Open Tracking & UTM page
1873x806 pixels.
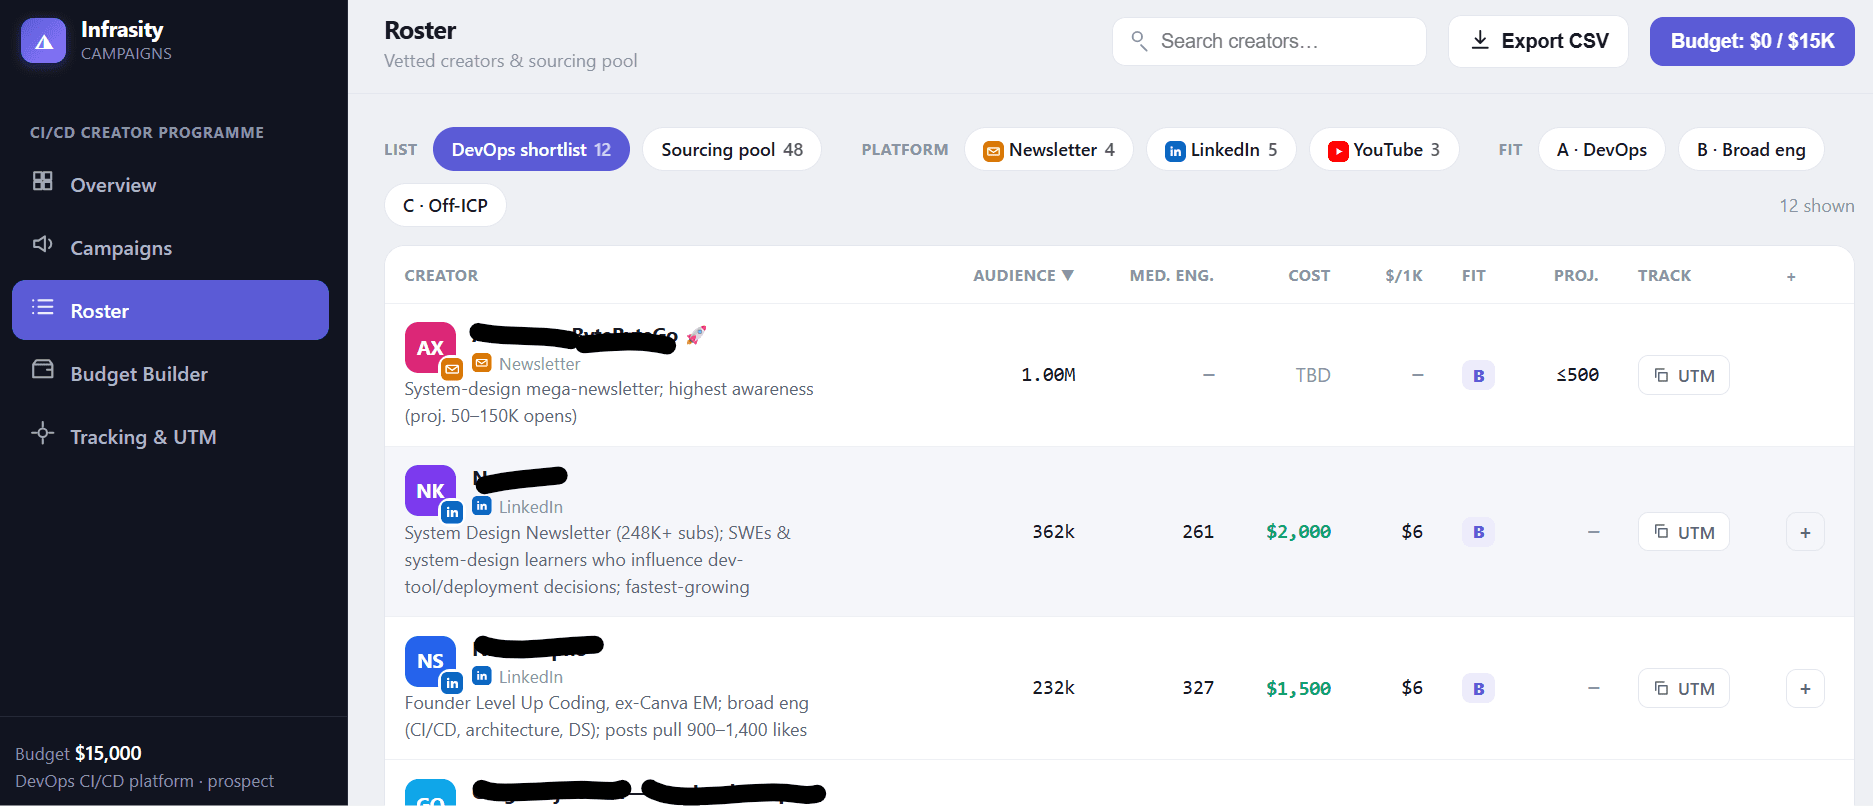point(170,437)
